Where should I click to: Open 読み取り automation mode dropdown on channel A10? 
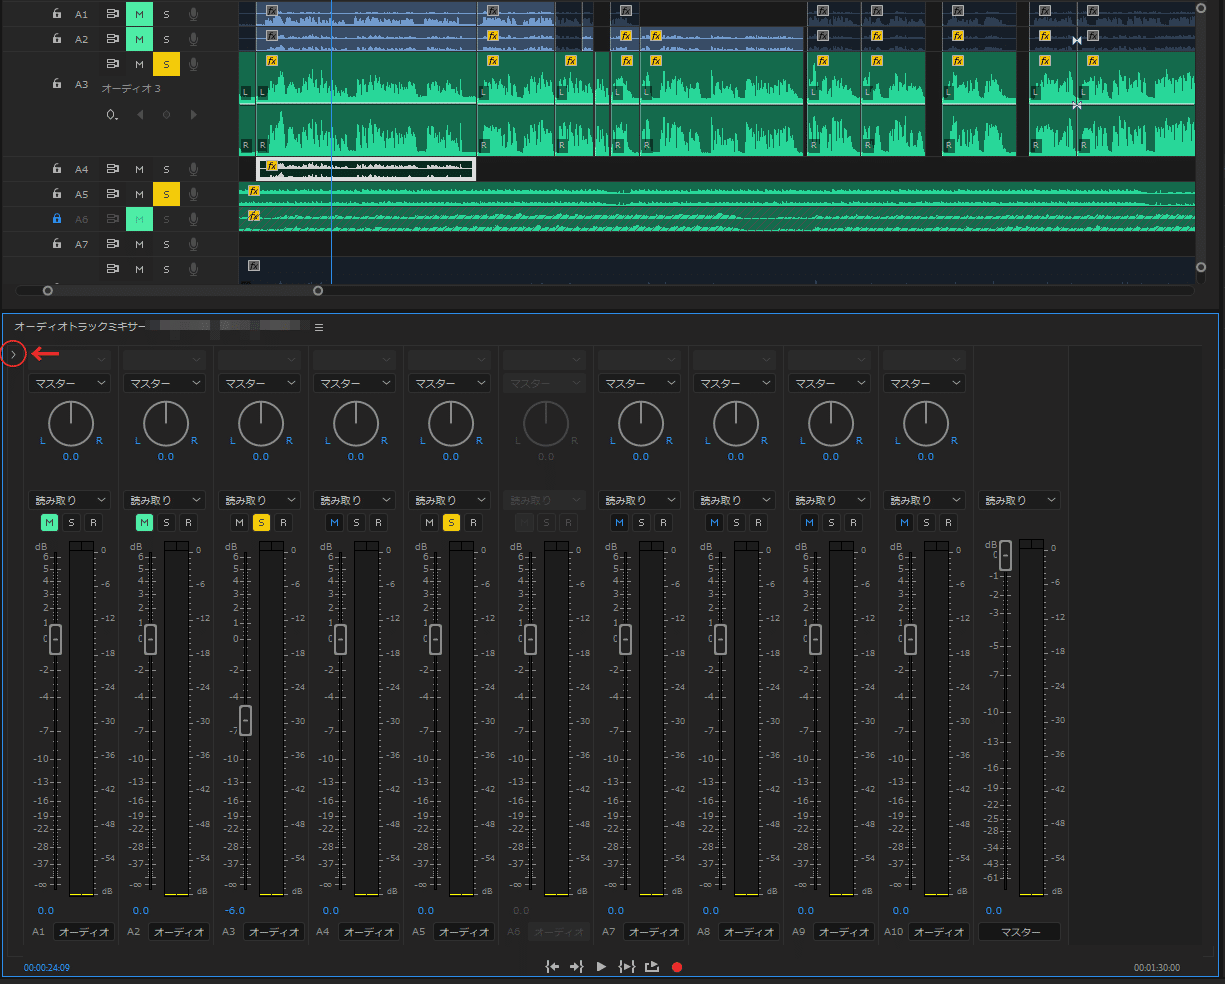coord(925,500)
